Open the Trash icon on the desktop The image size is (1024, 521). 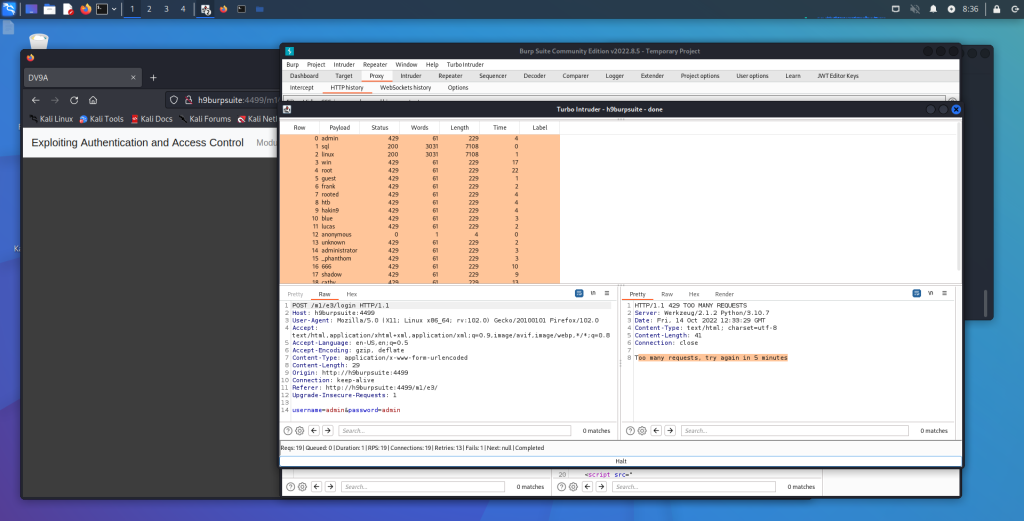pyautogui.click(x=39, y=40)
